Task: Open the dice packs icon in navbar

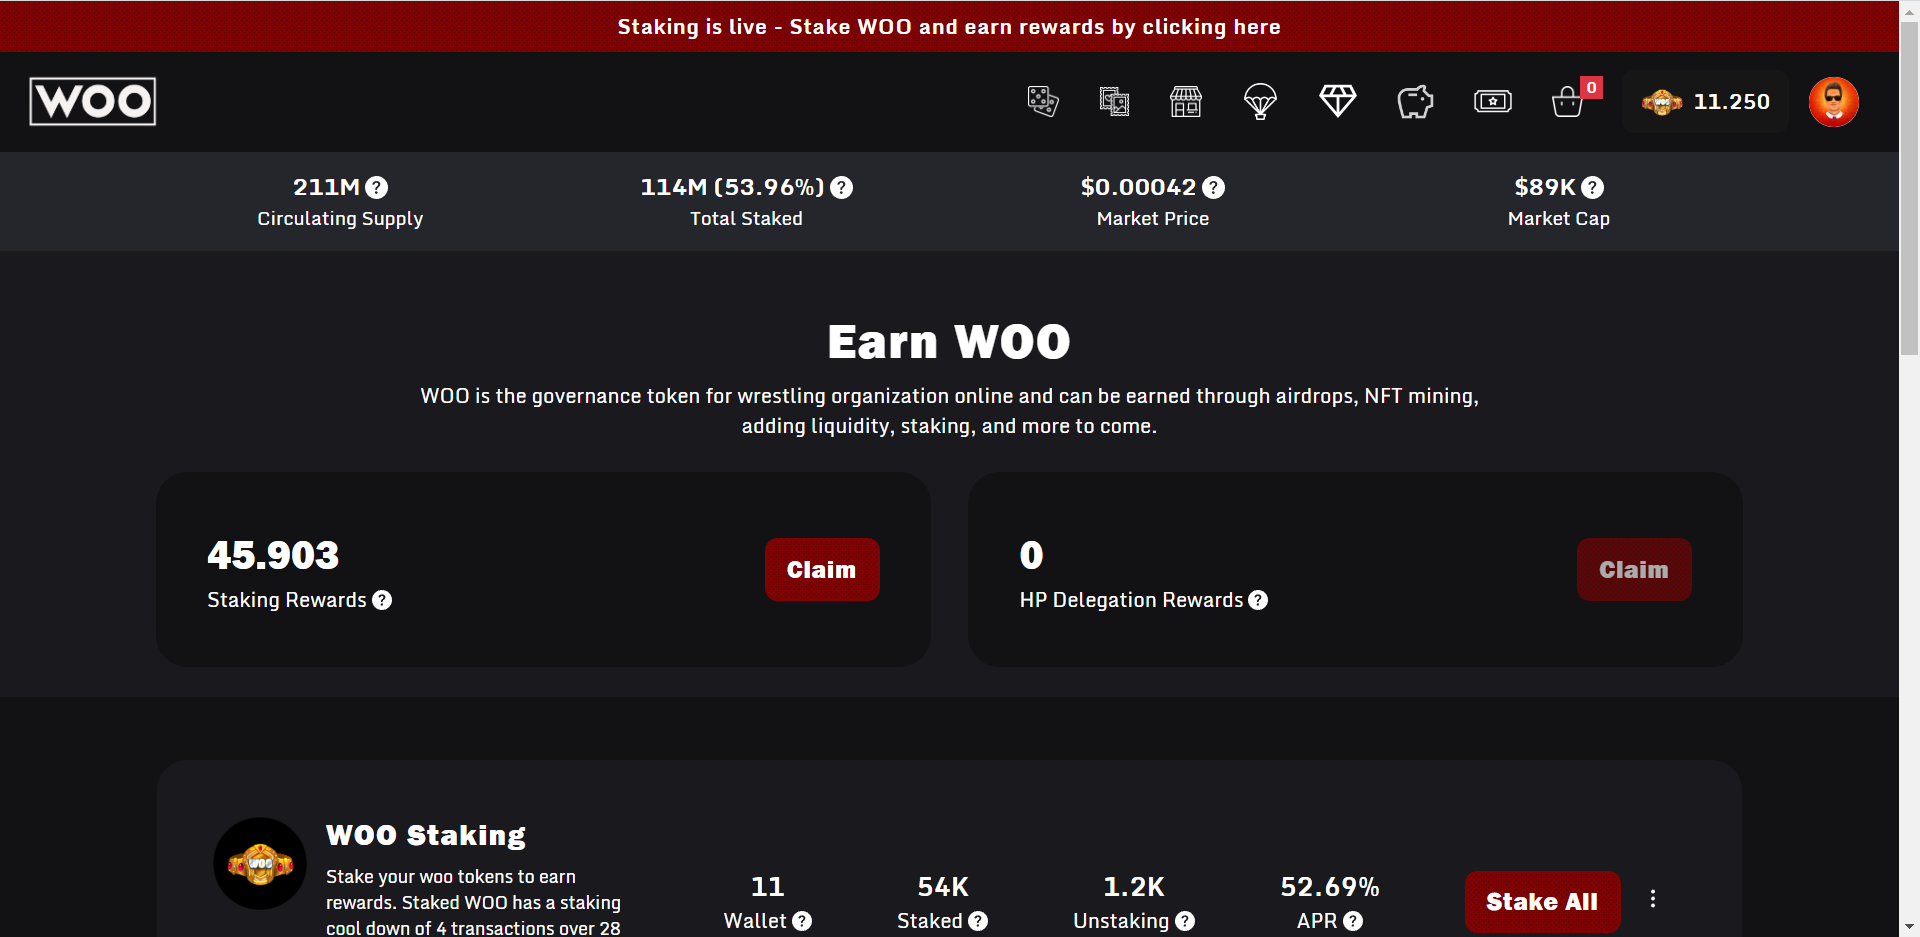Action: [x=1043, y=101]
